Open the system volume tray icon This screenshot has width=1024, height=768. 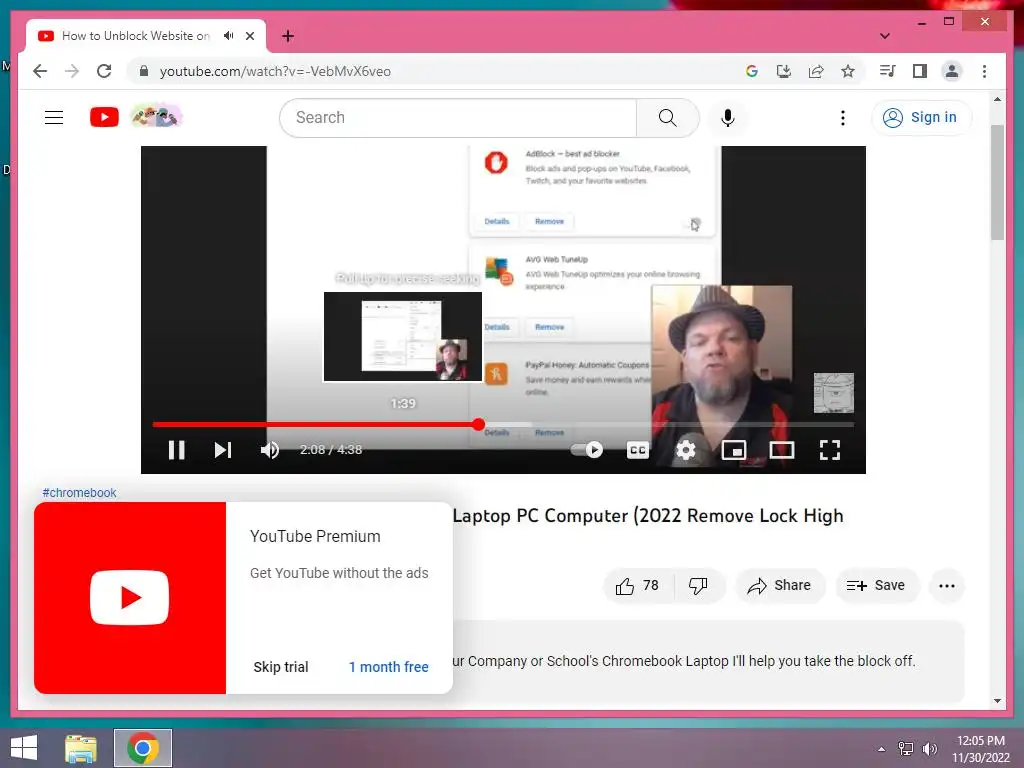[930, 749]
